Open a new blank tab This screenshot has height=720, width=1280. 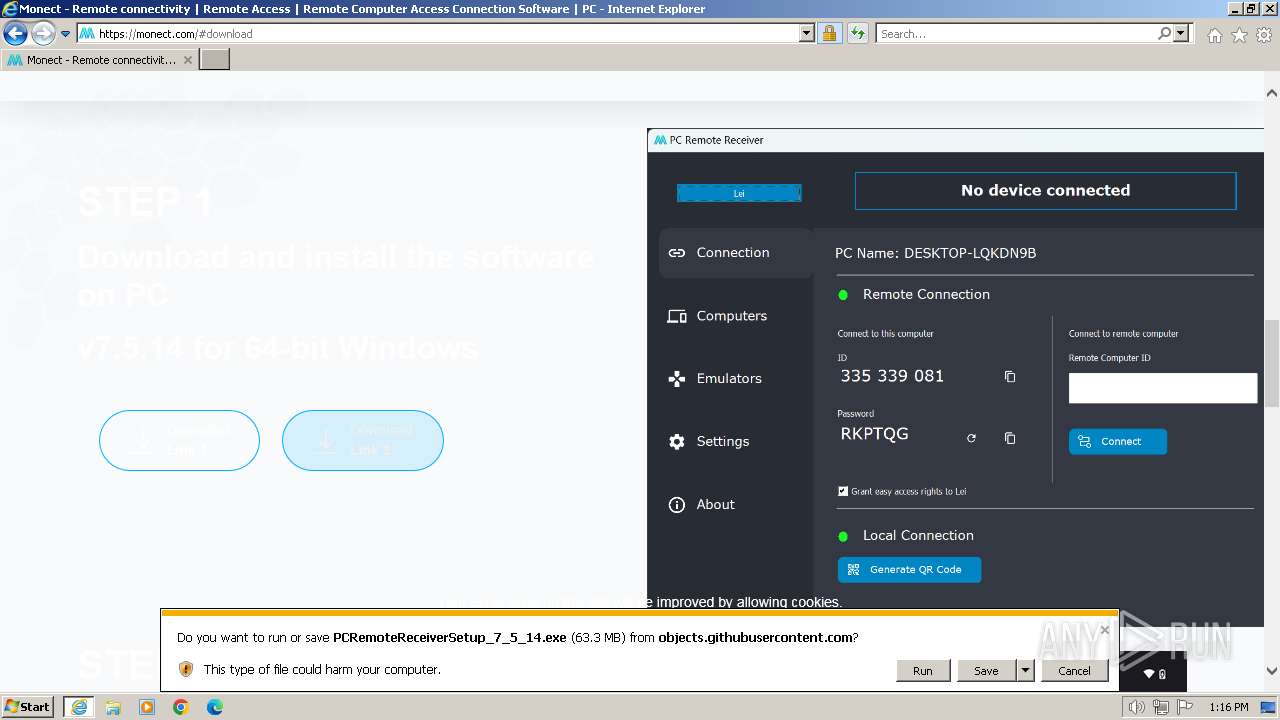[x=215, y=60]
